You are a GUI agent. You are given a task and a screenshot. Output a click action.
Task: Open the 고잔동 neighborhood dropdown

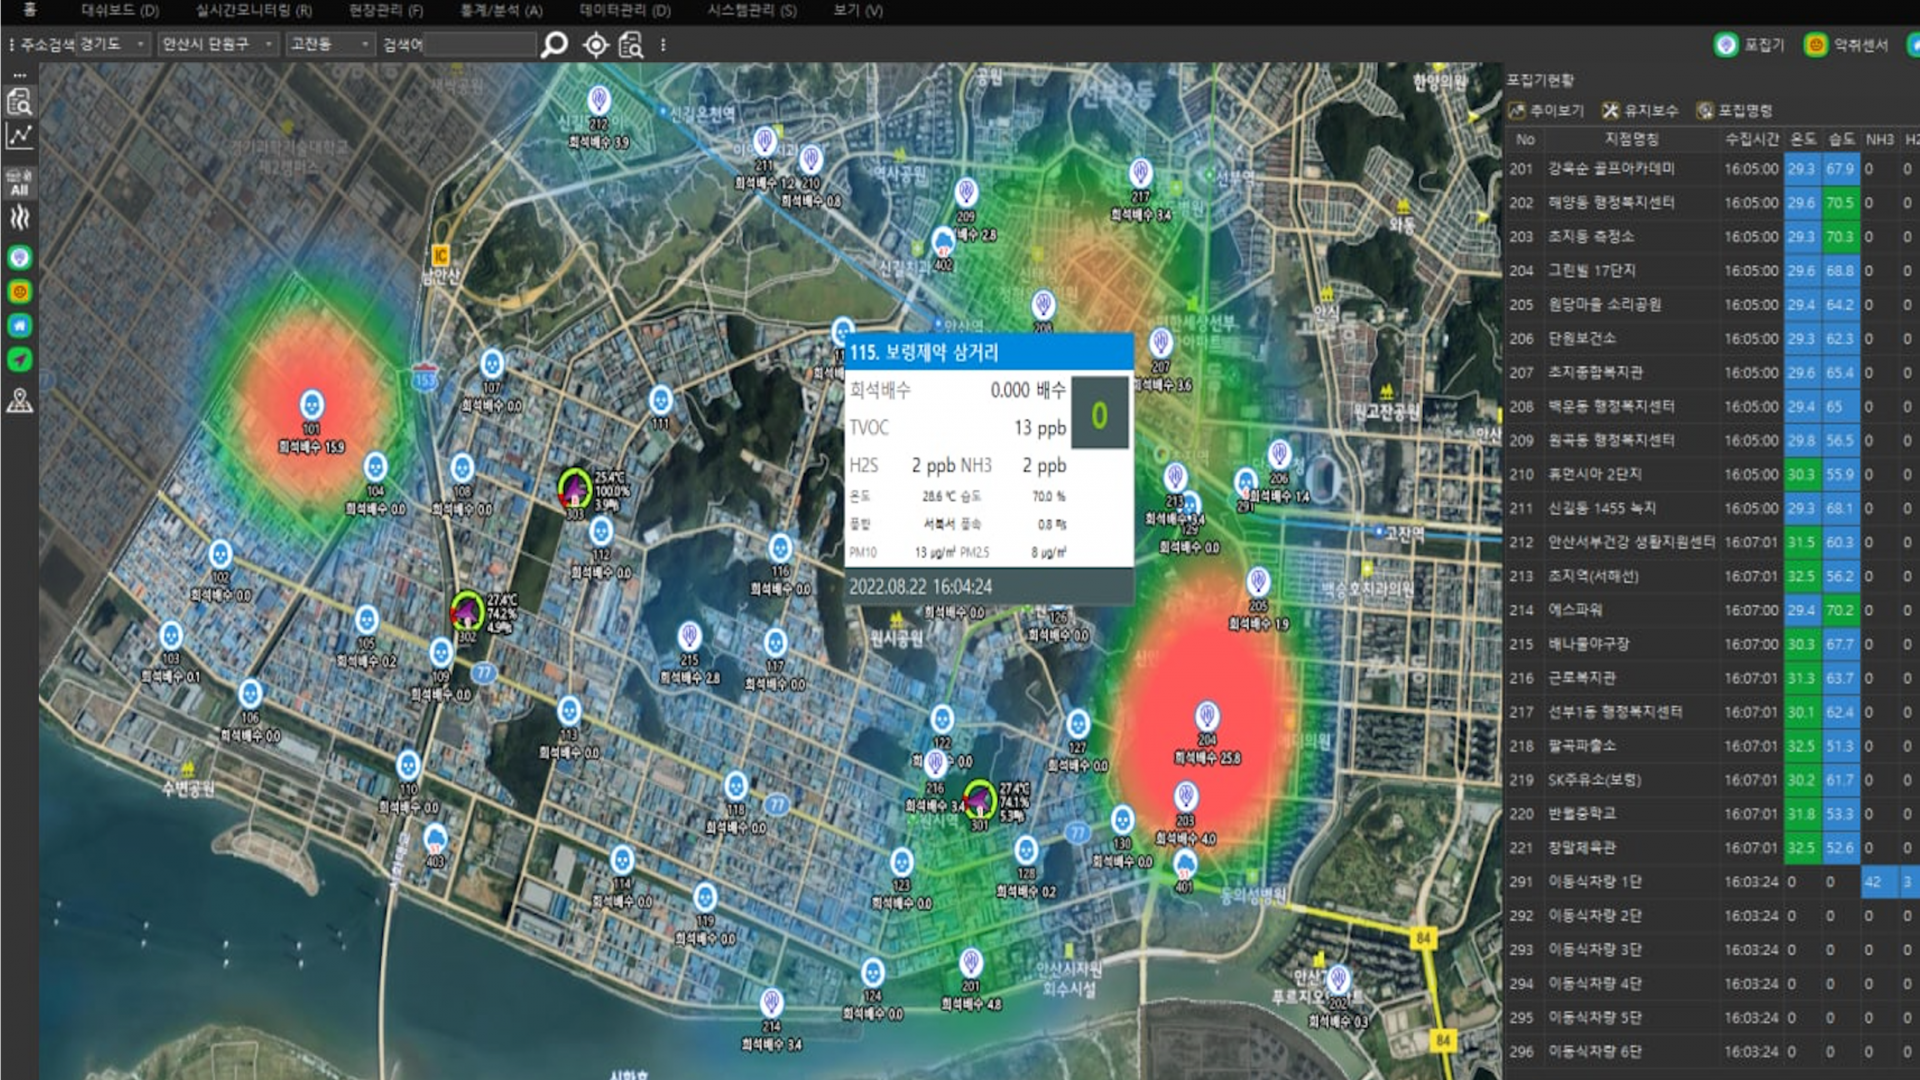[x=329, y=44]
